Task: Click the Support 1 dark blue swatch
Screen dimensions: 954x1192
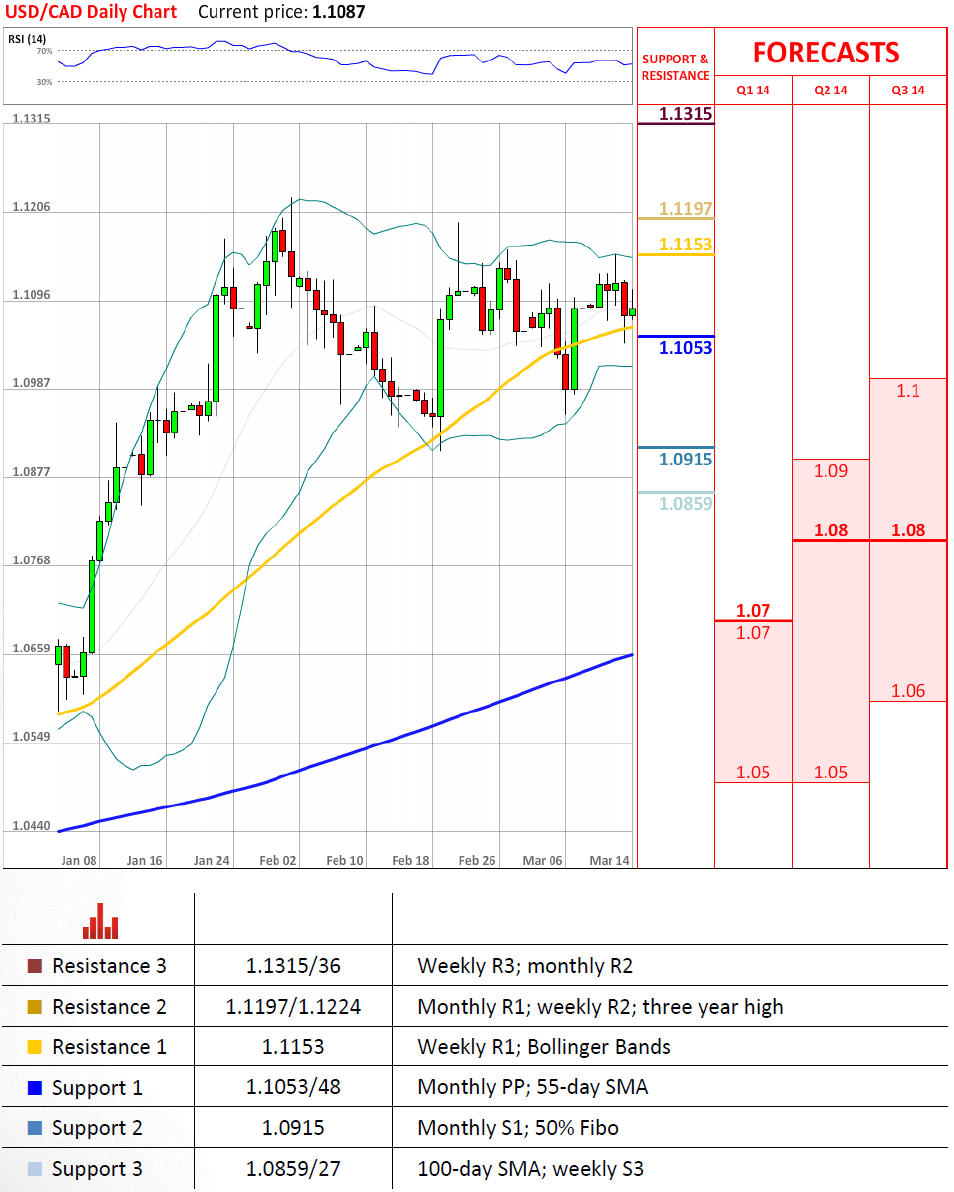Action: pos(35,1088)
